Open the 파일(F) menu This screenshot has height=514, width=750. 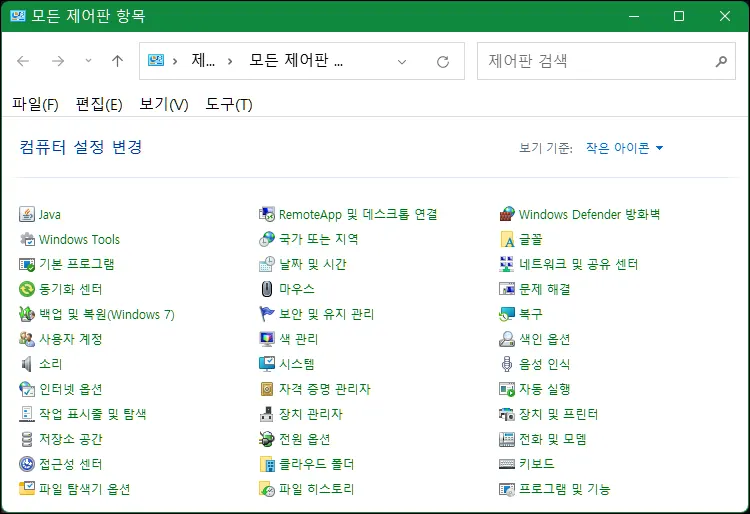coord(35,104)
